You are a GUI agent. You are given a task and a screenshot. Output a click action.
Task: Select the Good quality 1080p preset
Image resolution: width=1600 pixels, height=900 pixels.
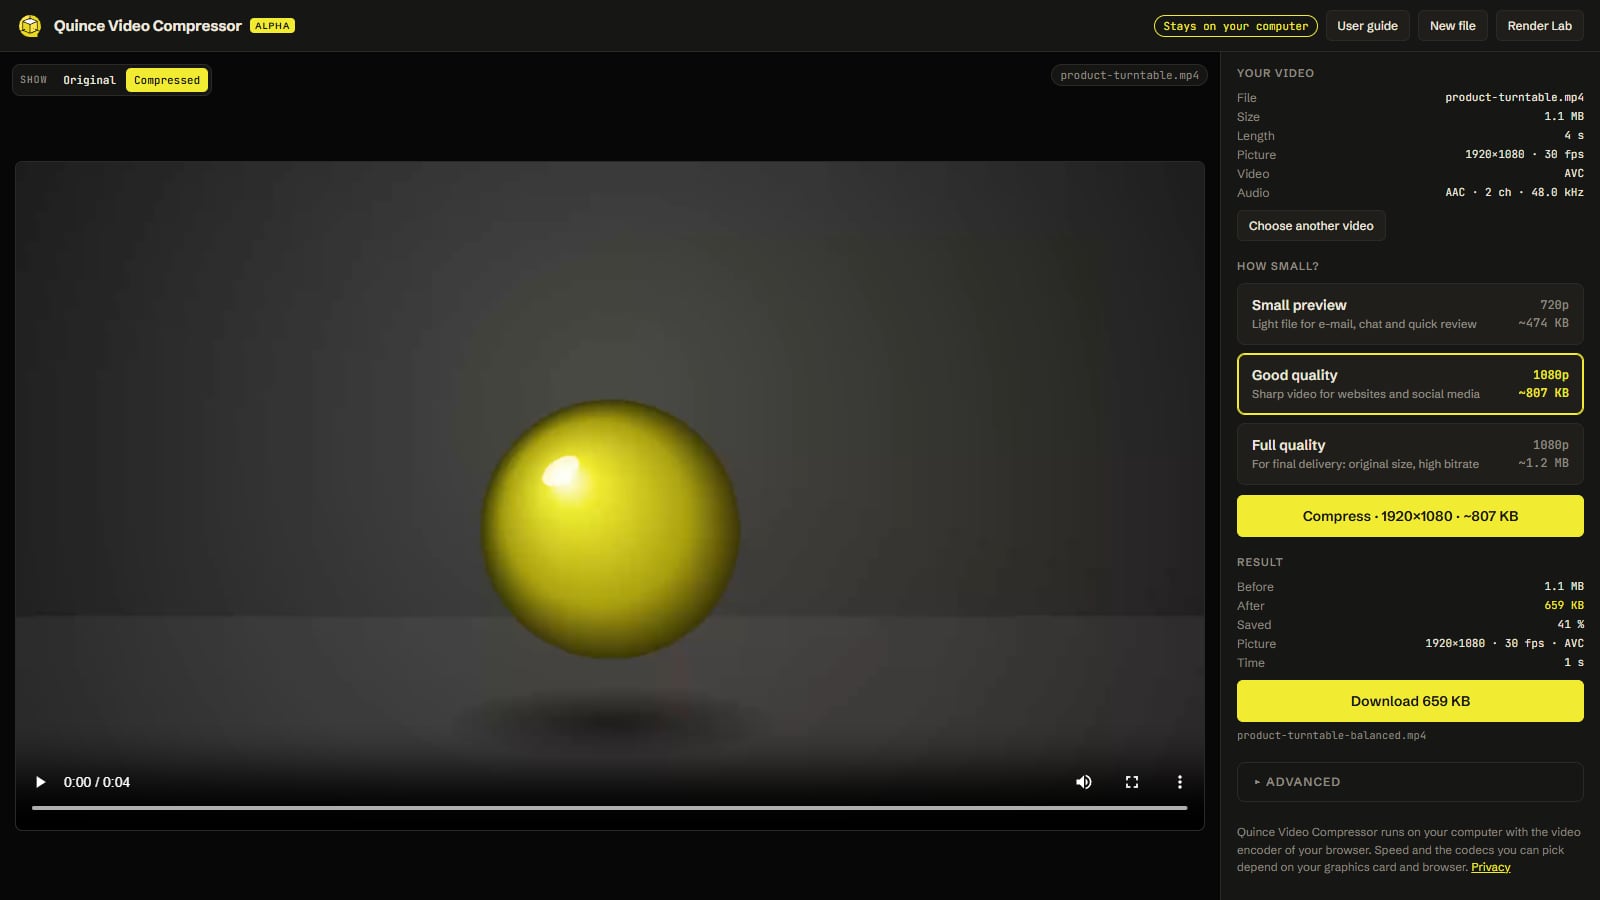click(1410, 384)
